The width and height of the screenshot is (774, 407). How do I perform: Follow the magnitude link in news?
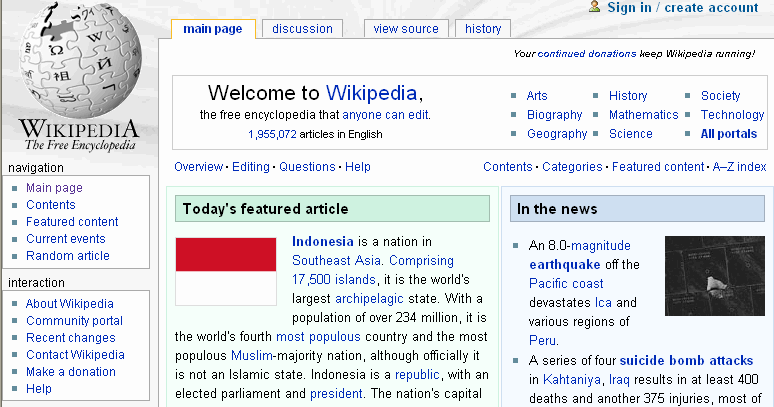(601, 246)
